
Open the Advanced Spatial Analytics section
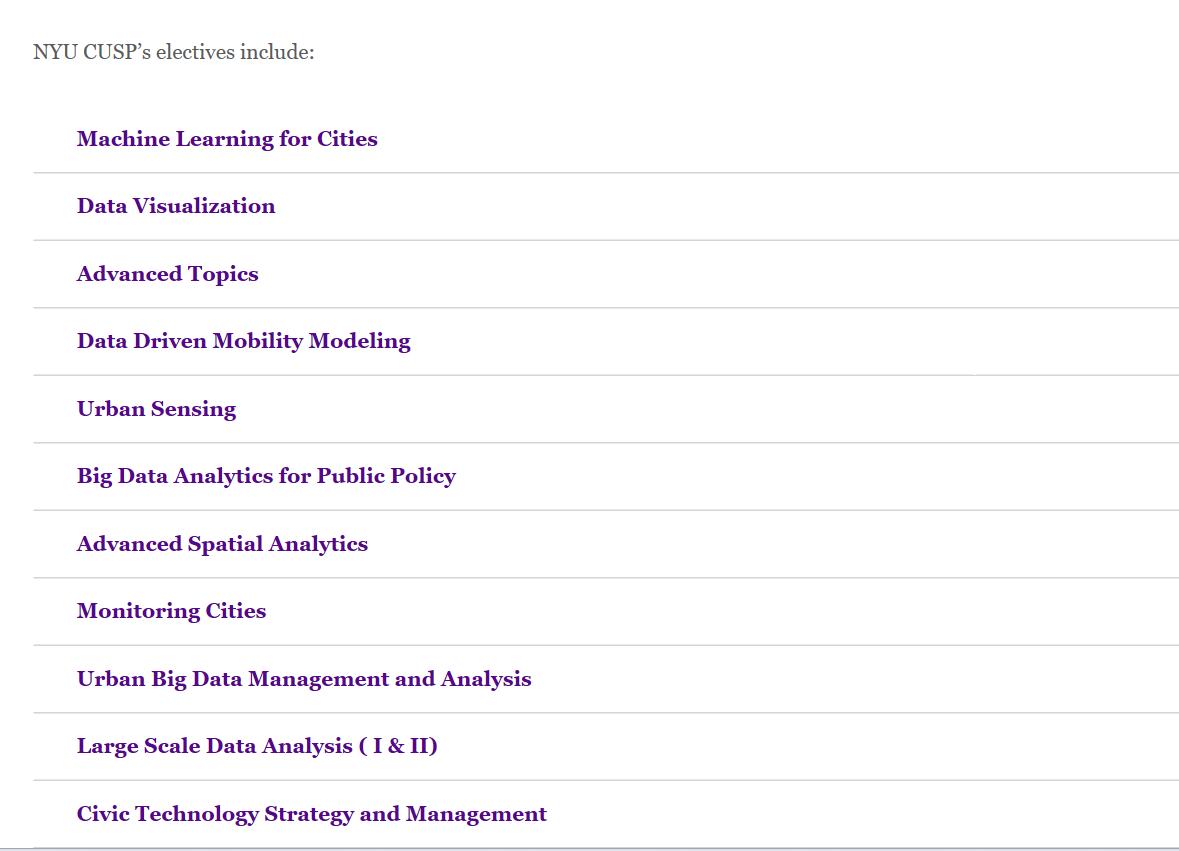pos(222,544)
